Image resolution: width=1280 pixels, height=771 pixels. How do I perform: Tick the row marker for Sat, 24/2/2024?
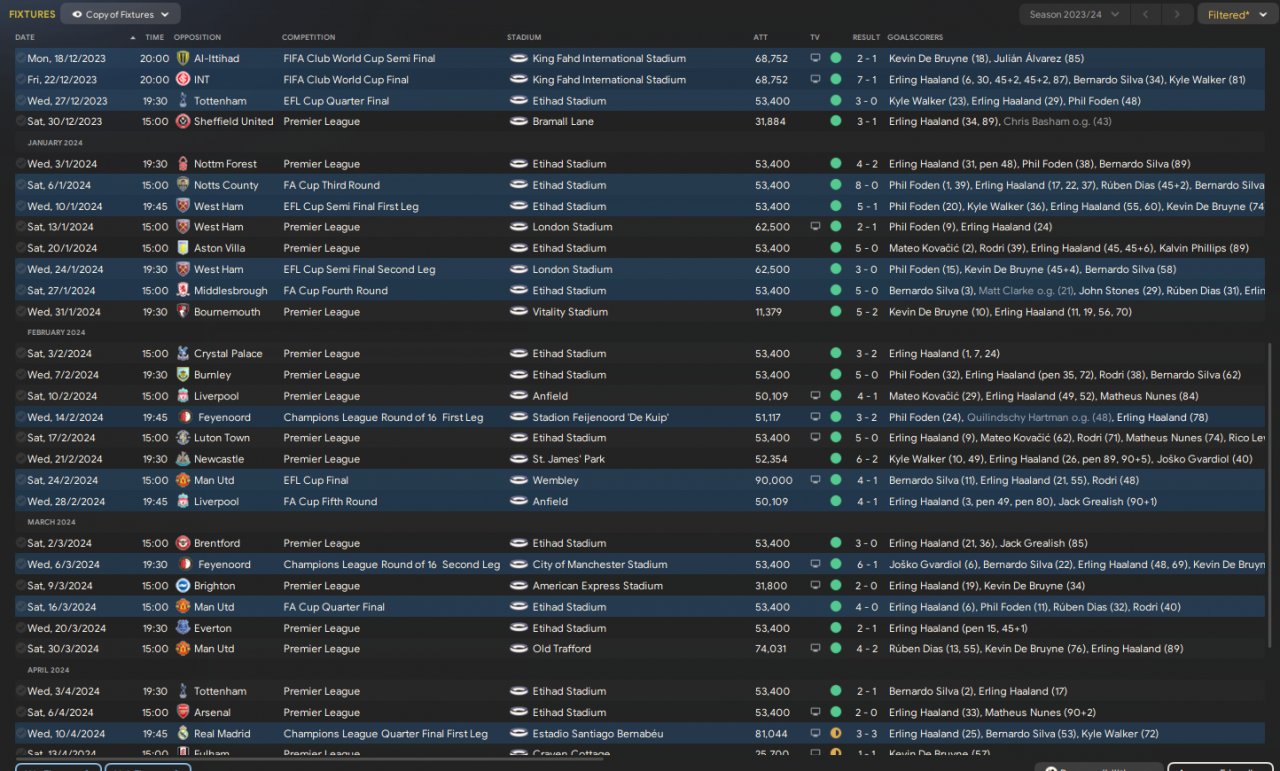point(20,481)
